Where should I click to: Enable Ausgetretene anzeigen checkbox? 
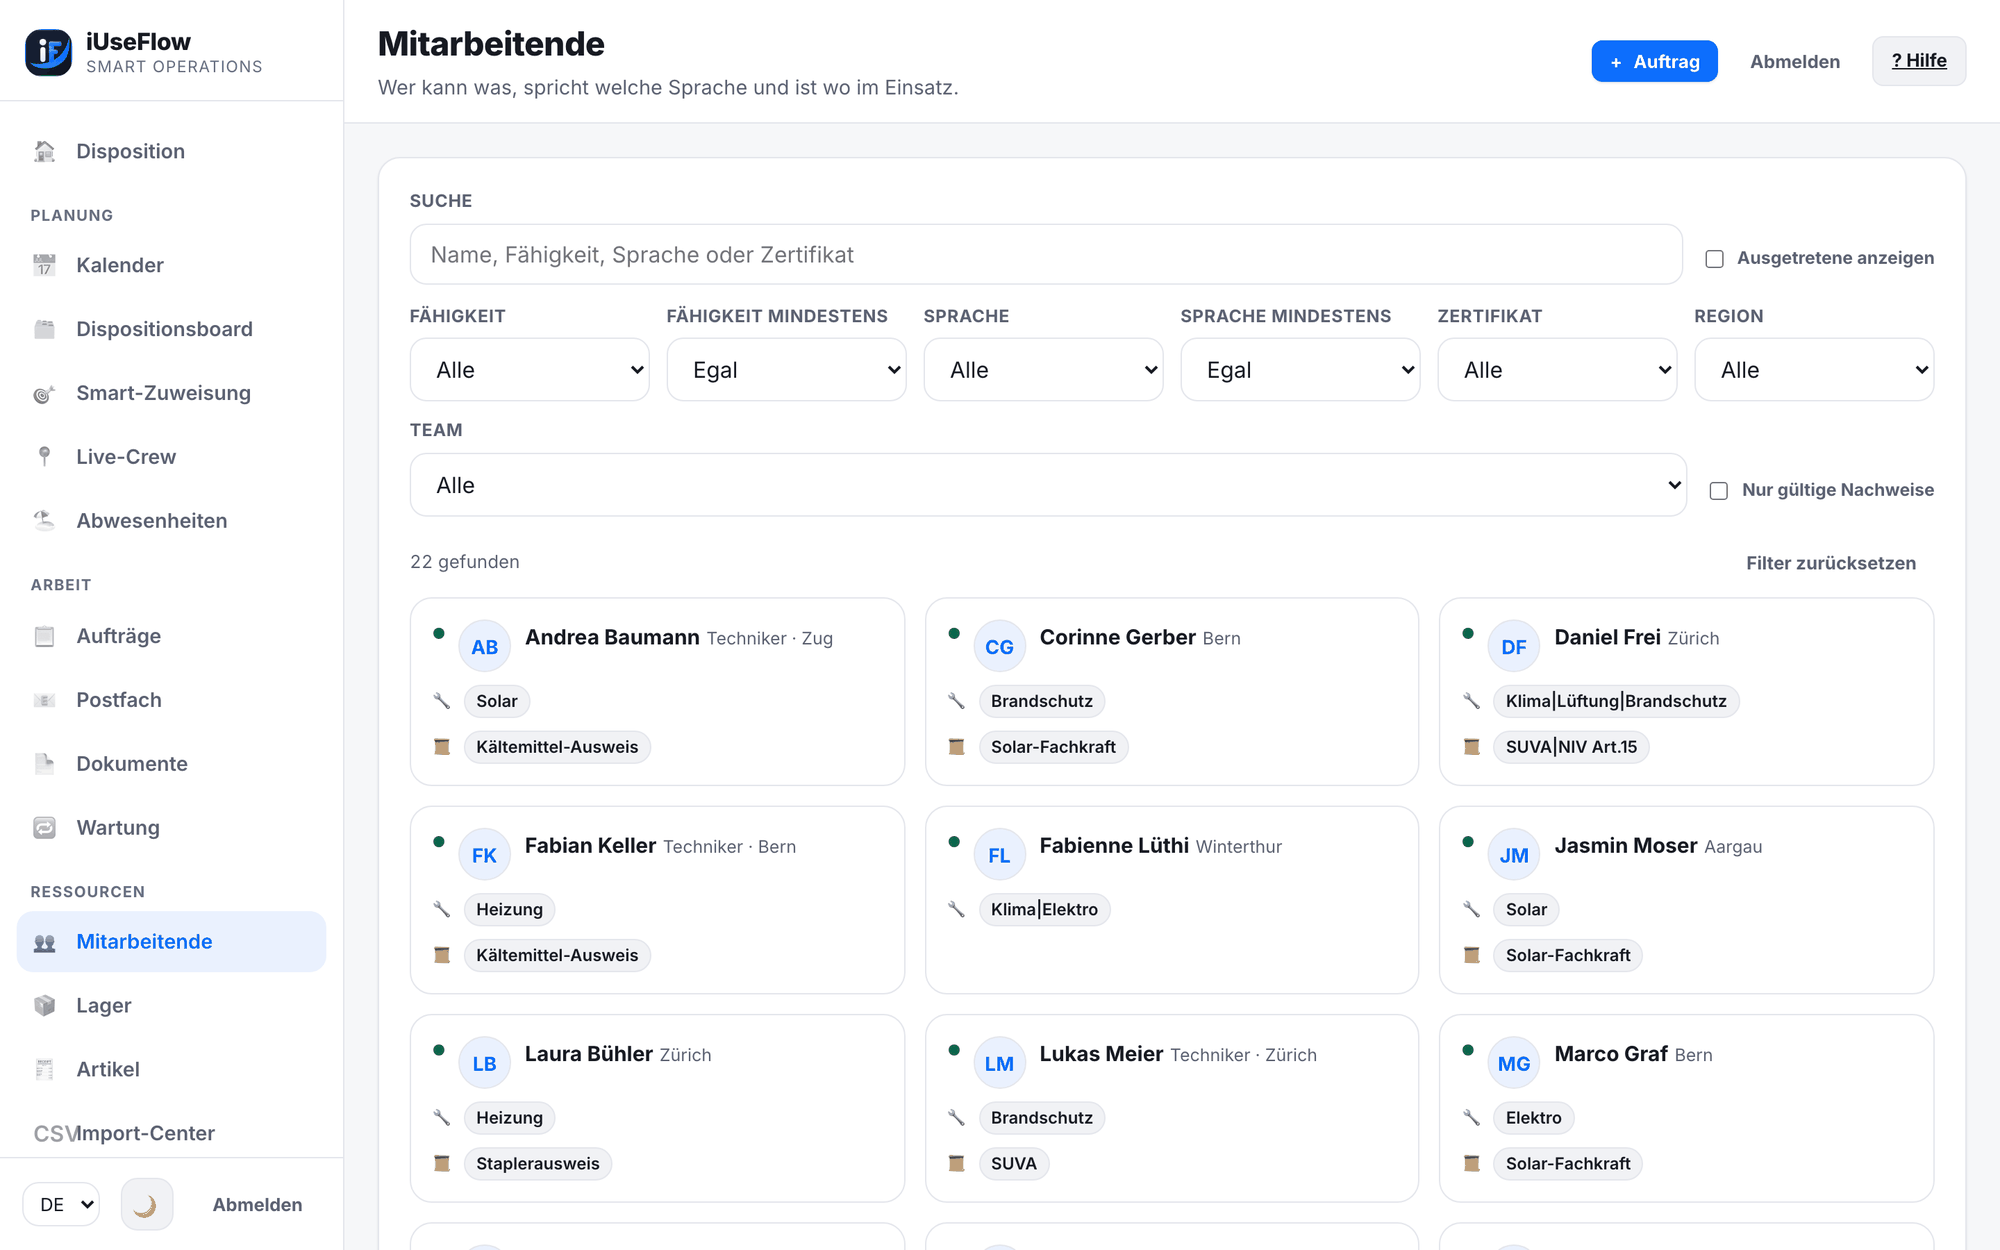click(x=1714, y=259)
